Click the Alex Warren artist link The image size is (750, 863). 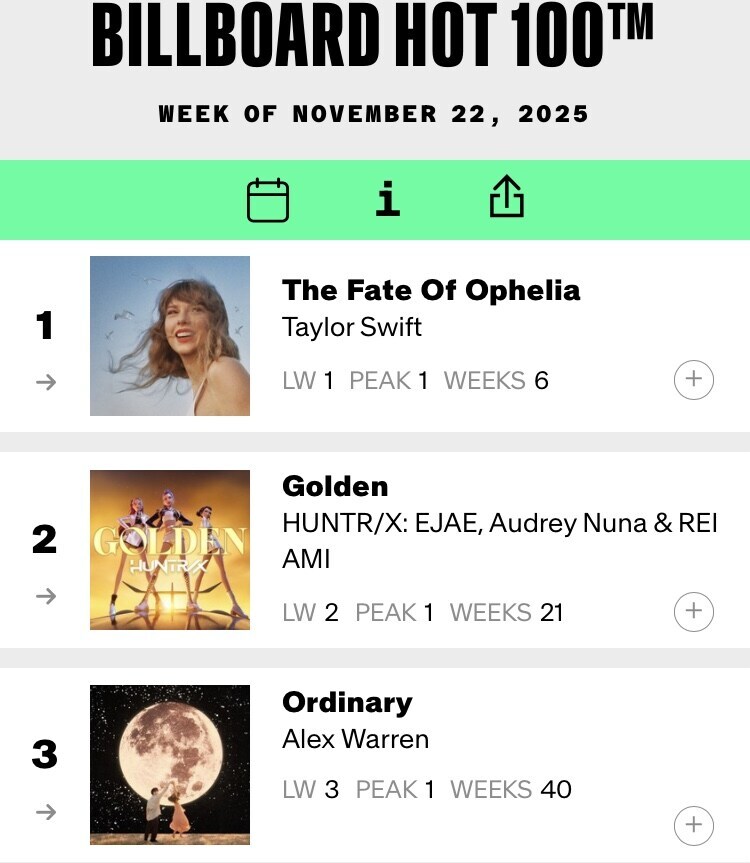point(356,739)
